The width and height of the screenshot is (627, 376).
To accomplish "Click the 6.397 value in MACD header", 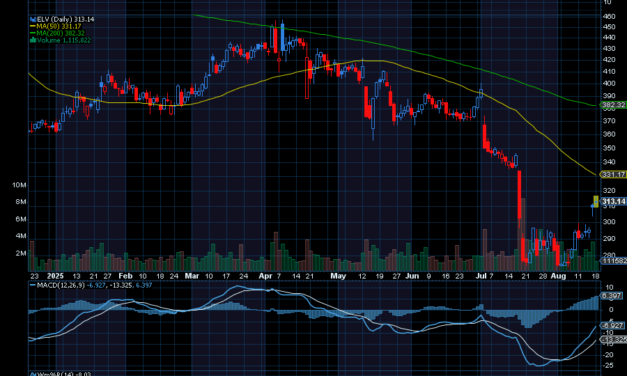I will (144, 285).
